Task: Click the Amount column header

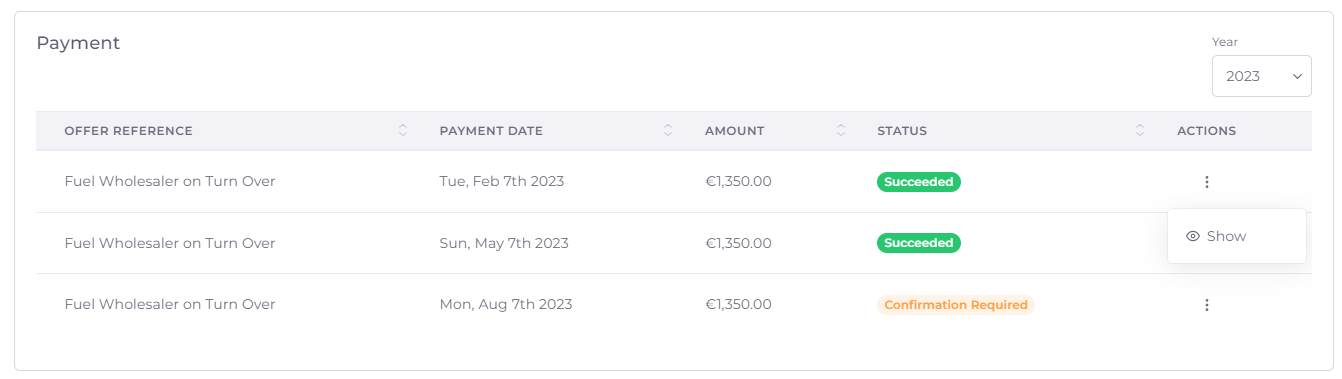Action: point(734,131)
